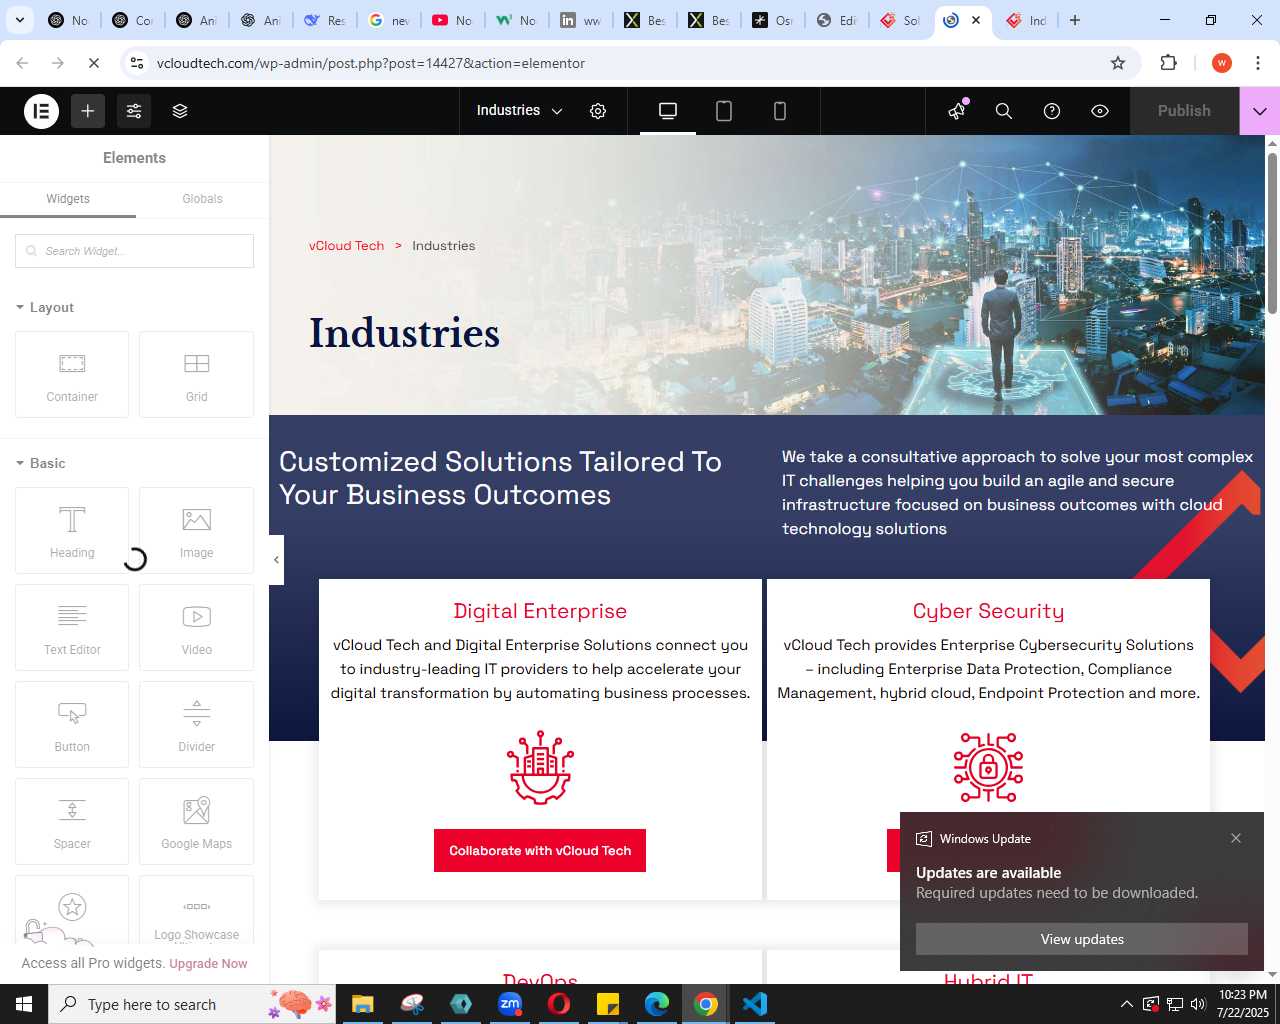Open the volume control tray icon
This screenshot has width=1280, height=1024.
point(1198,1004)
